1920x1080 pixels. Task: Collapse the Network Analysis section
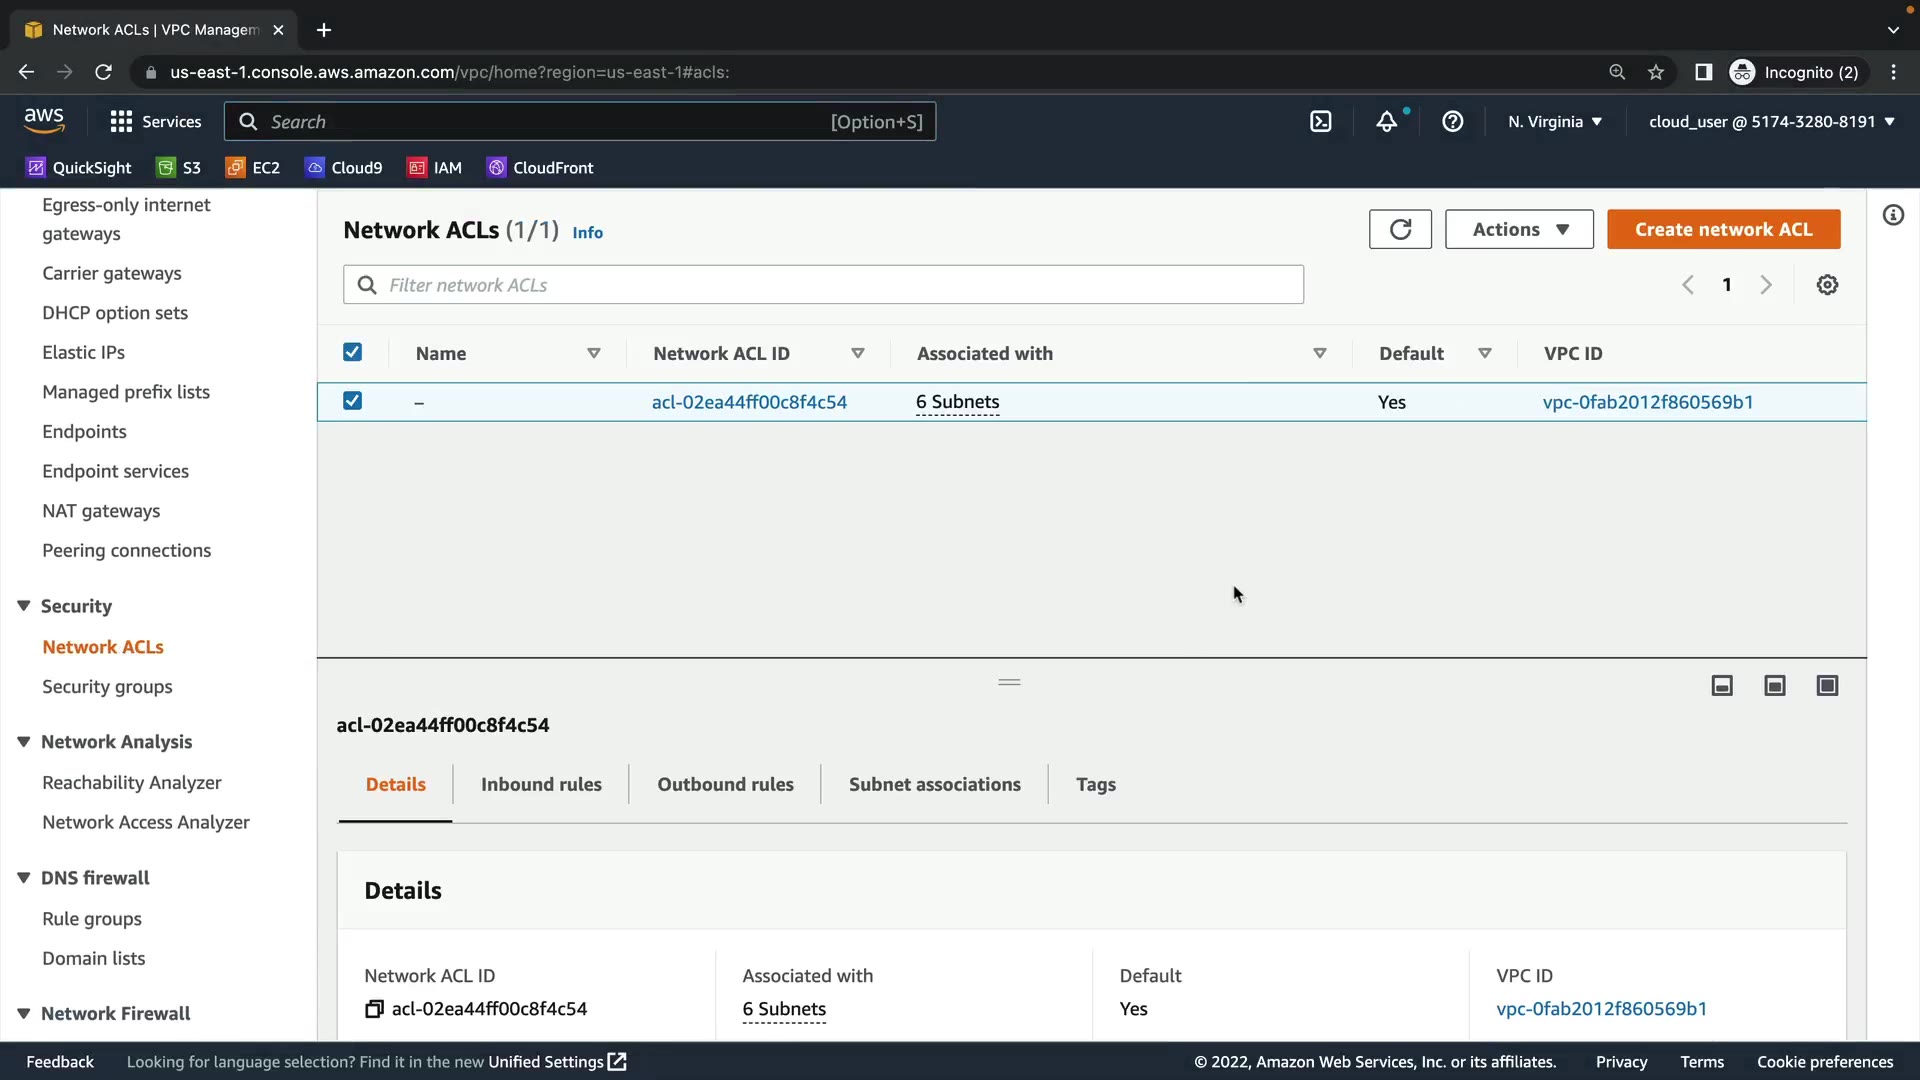point(24,742)
